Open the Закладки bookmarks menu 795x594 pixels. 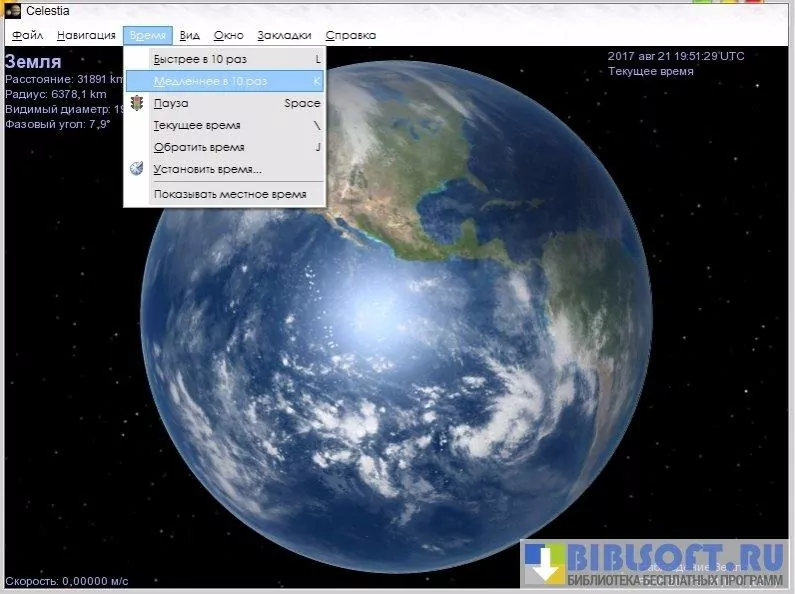[x=284, y=35]
